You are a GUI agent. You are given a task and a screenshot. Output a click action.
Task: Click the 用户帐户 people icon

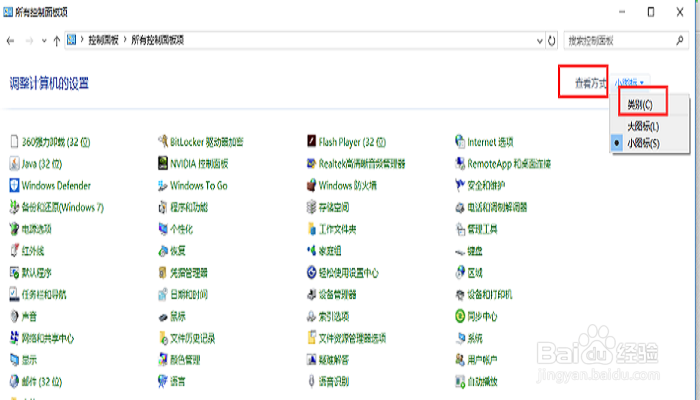(x=460, y=359)
